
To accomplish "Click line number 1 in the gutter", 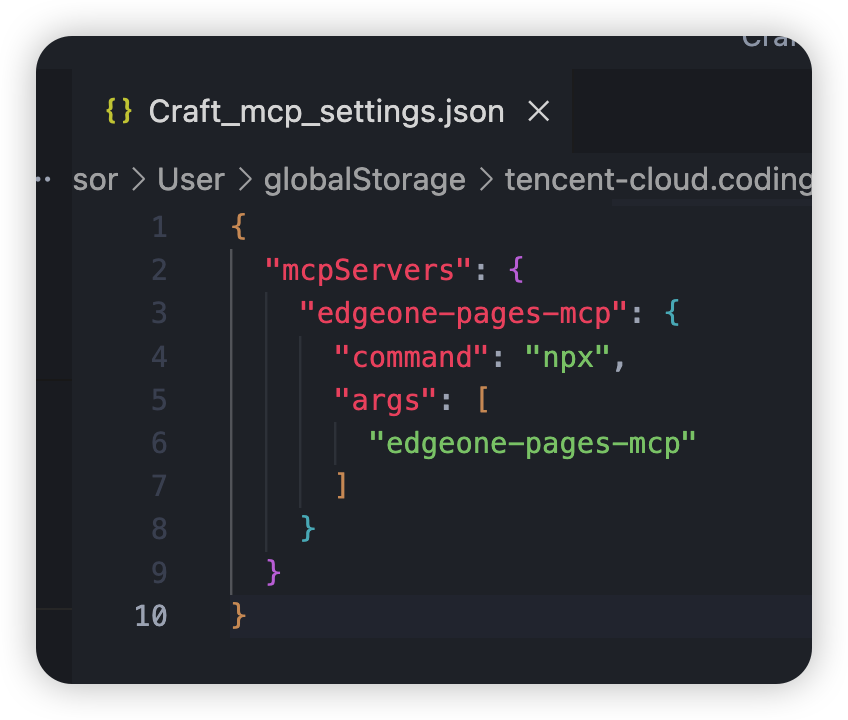I will point(160,227).
